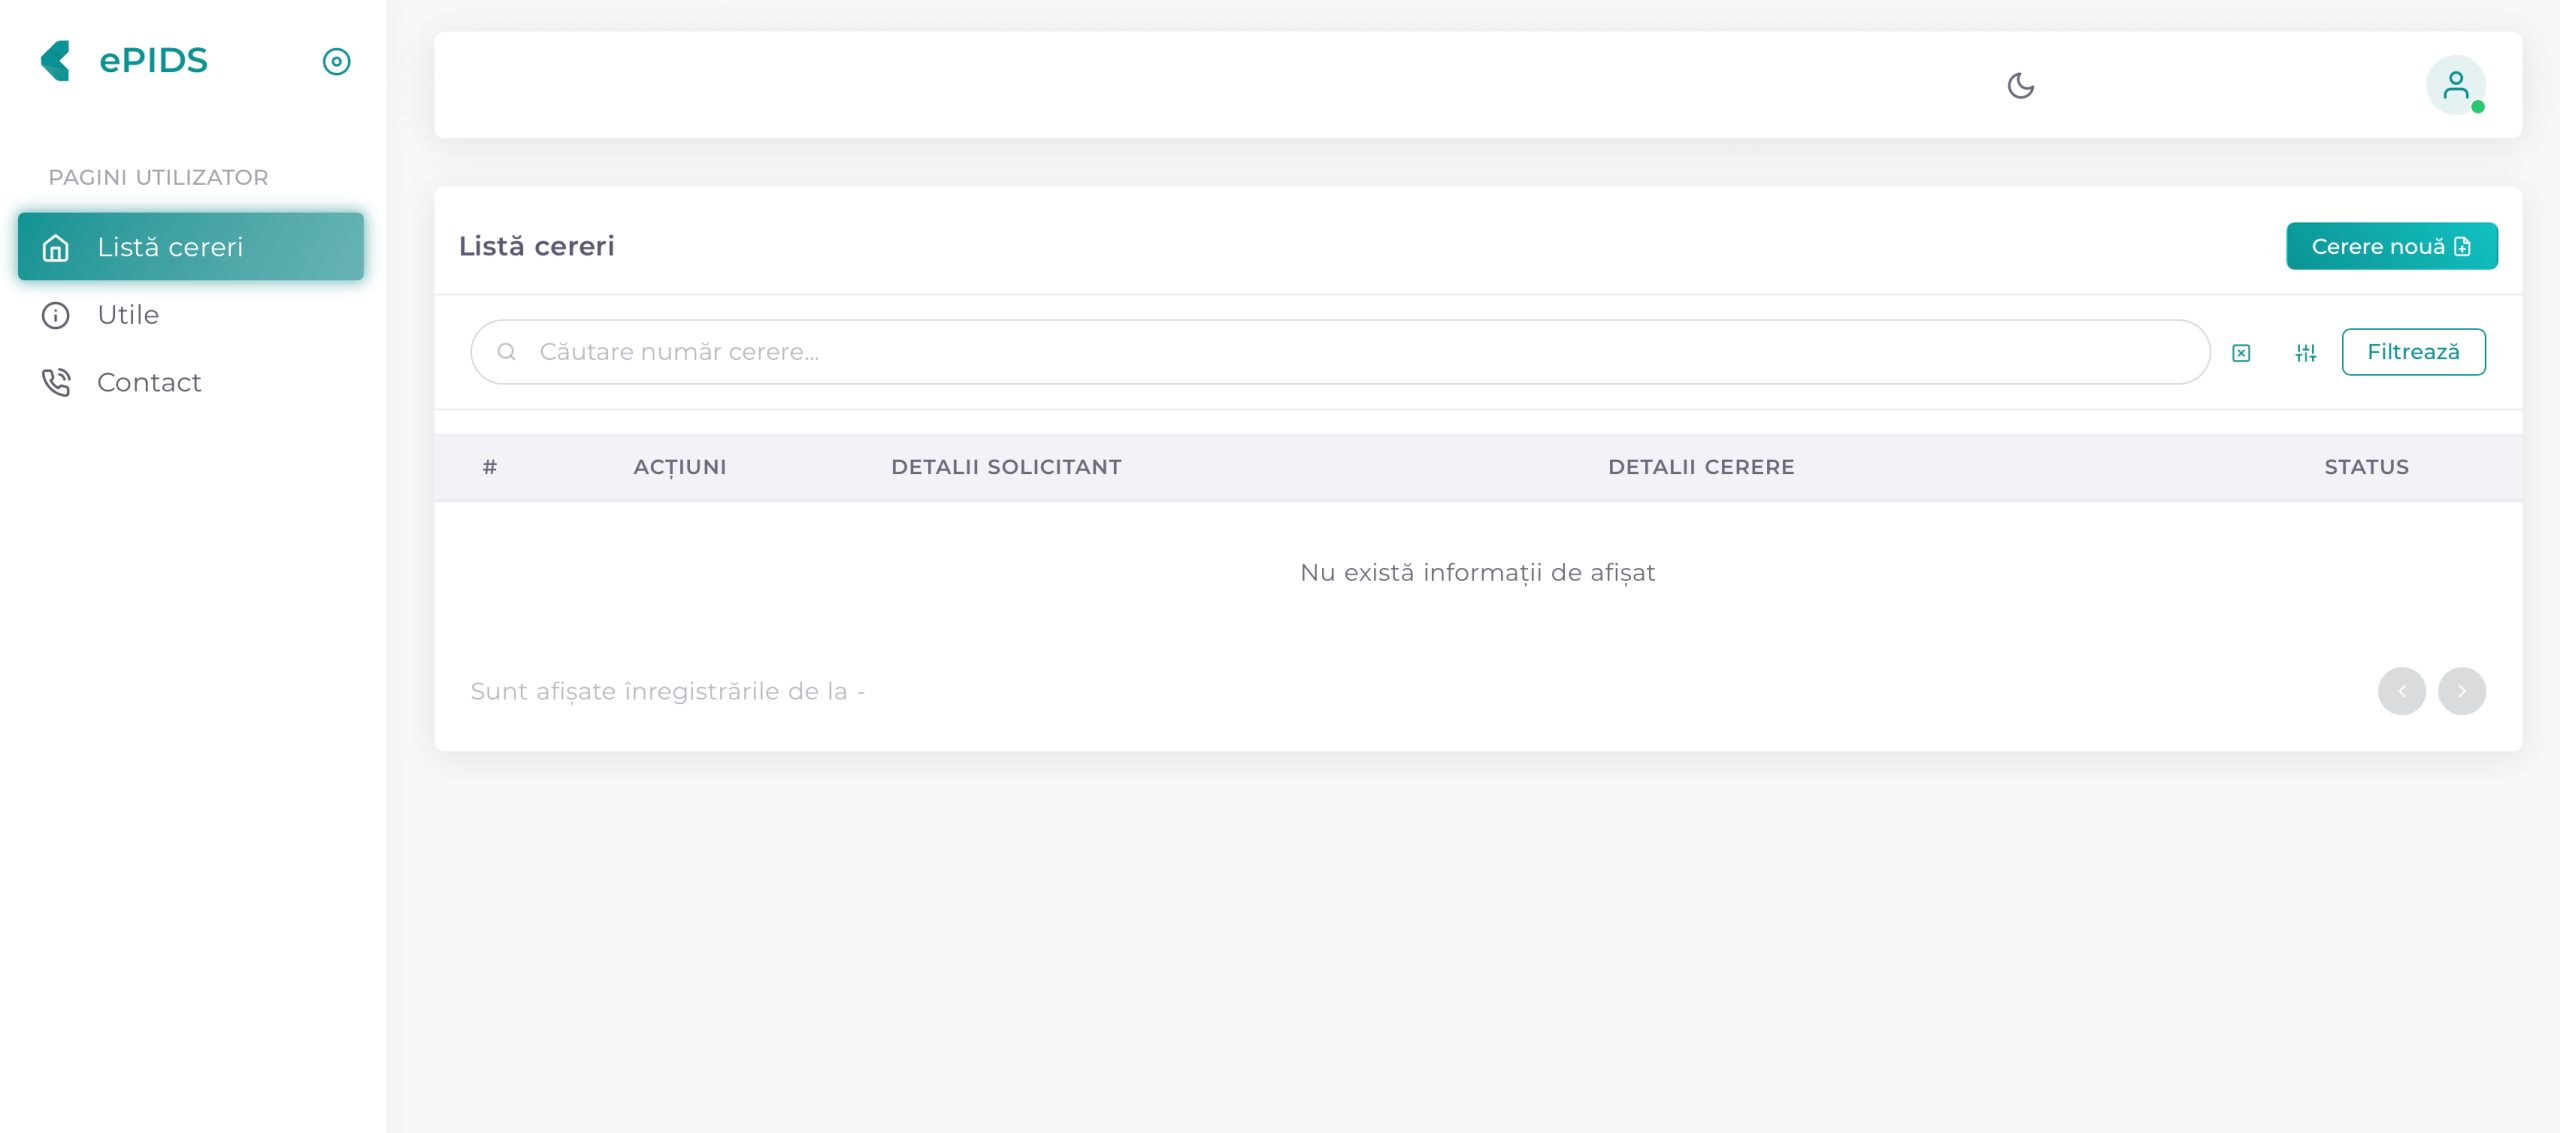2560x1133 pixels.
Task: Click the home icon in sidebar
Action: click(x=56, y=247)
